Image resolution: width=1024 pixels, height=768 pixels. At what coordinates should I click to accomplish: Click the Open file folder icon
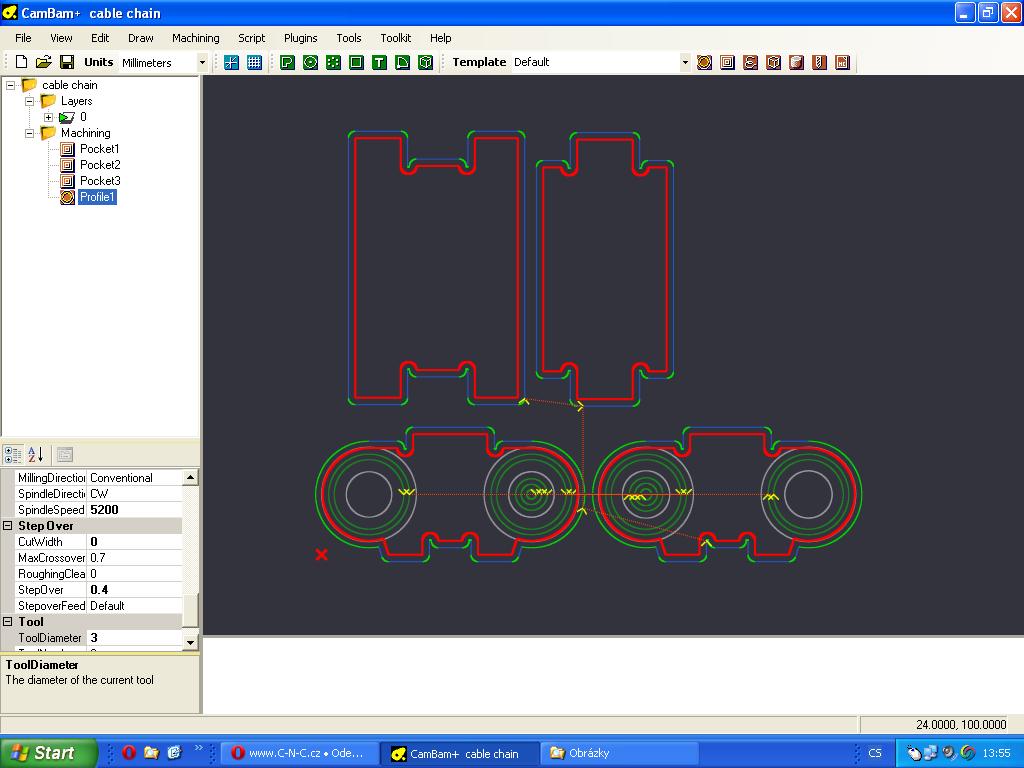(44, 62)
